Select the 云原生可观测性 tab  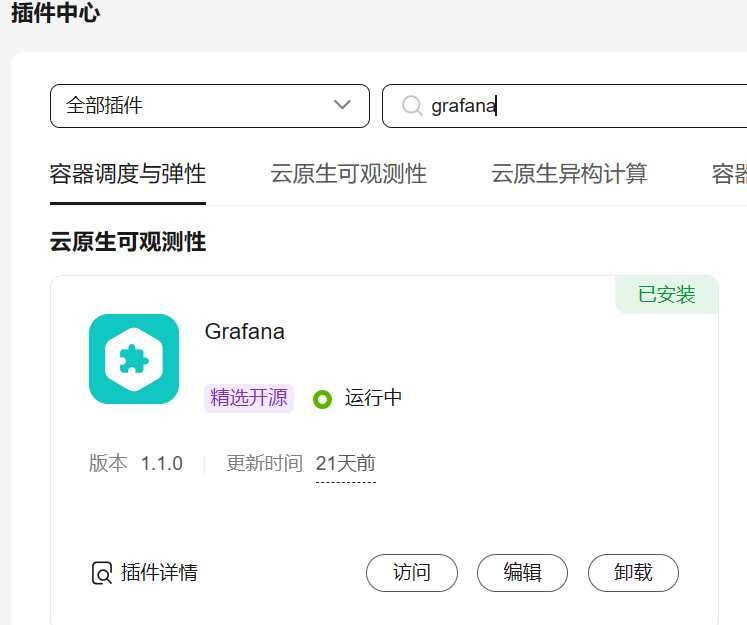[348, 174]
